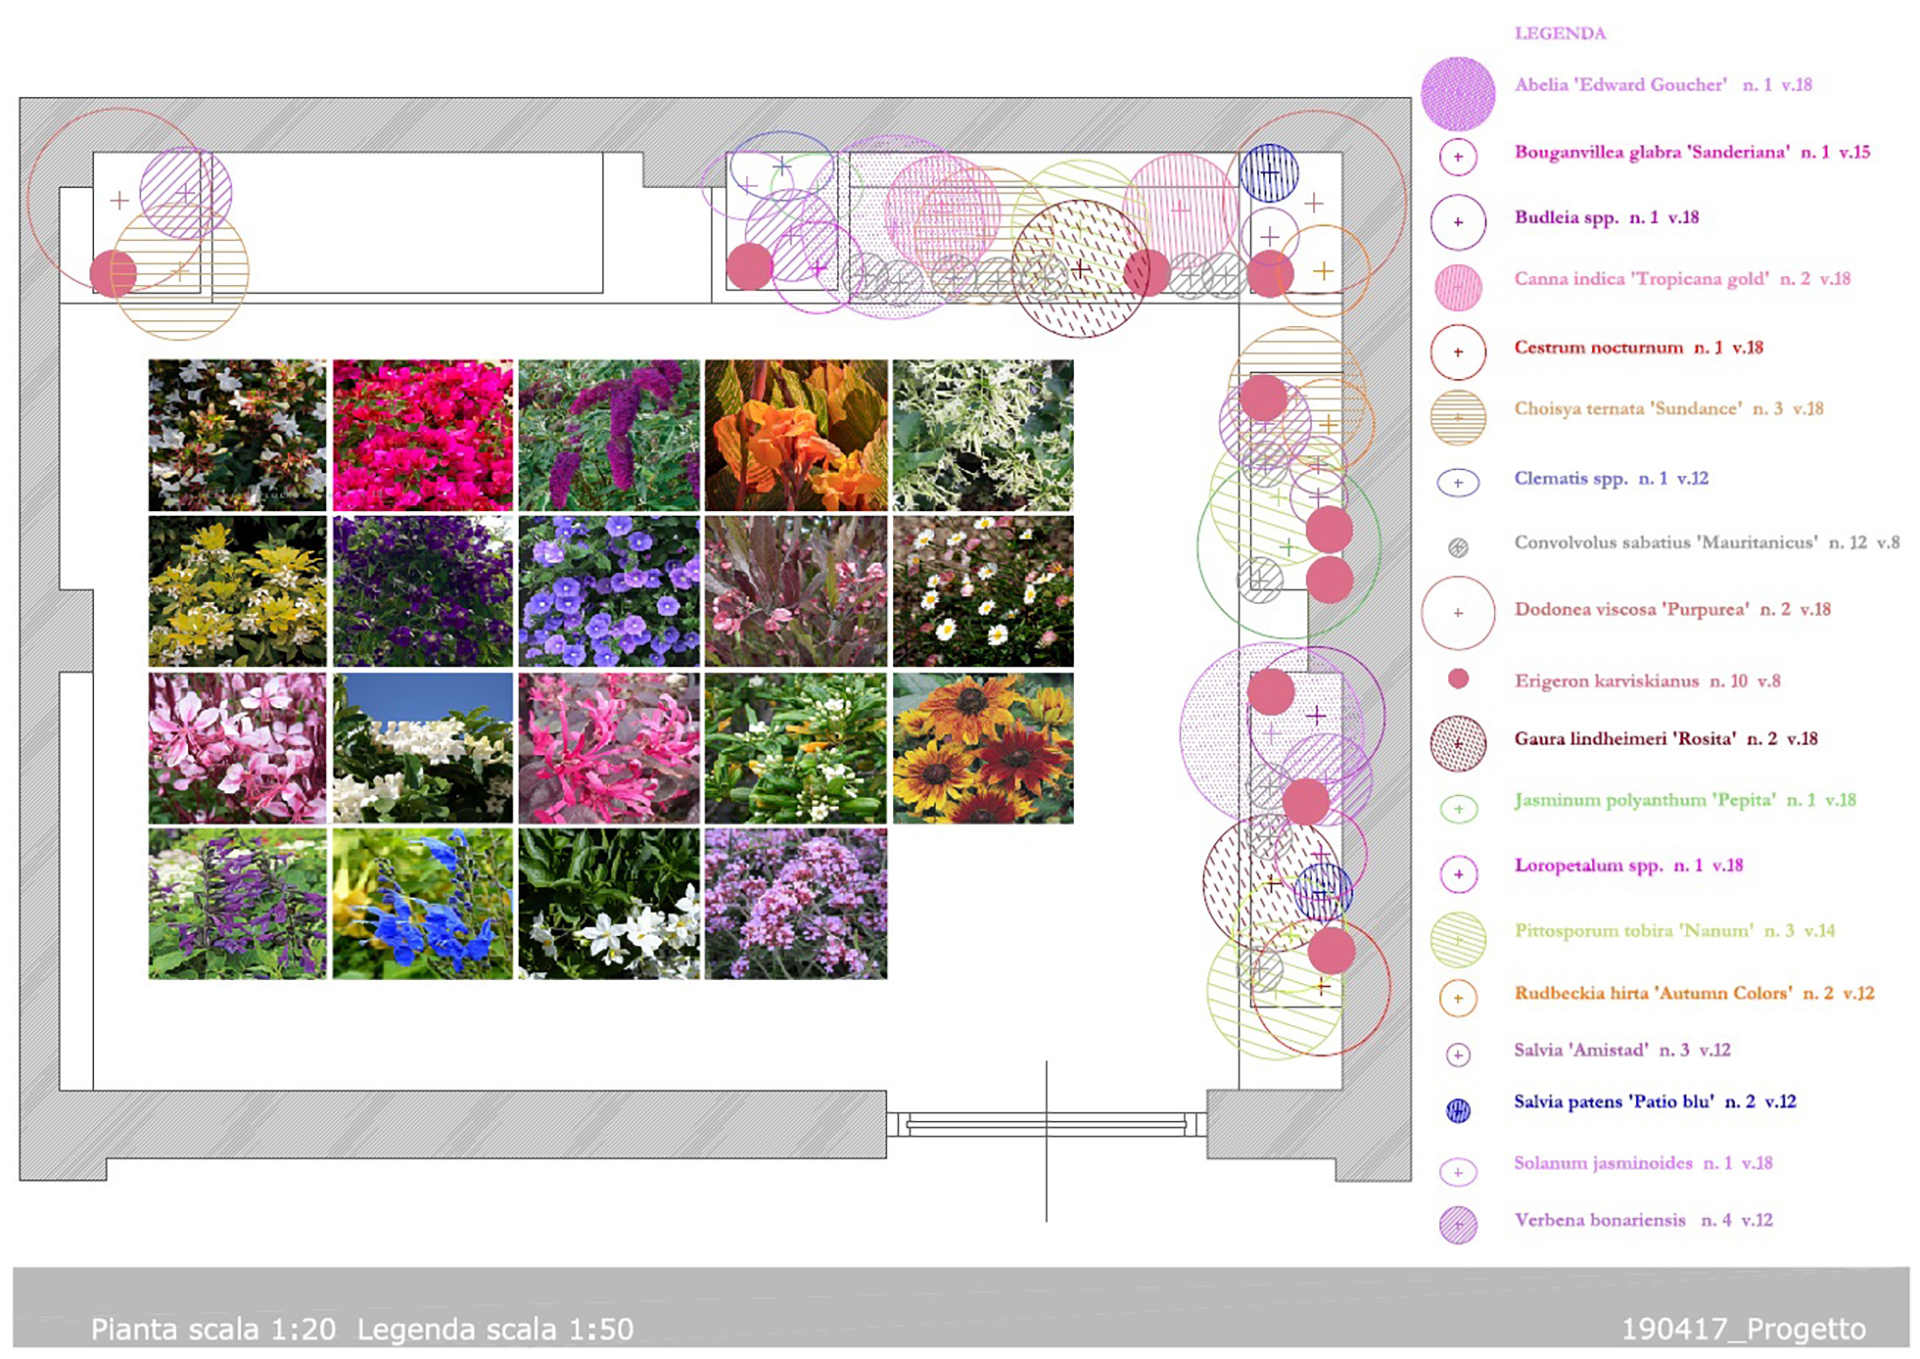This screenshot has width=1920, height=1359.
Task: Click the Pittosporum tobira 'Nanum' legend symbol
Action: 1458,940
